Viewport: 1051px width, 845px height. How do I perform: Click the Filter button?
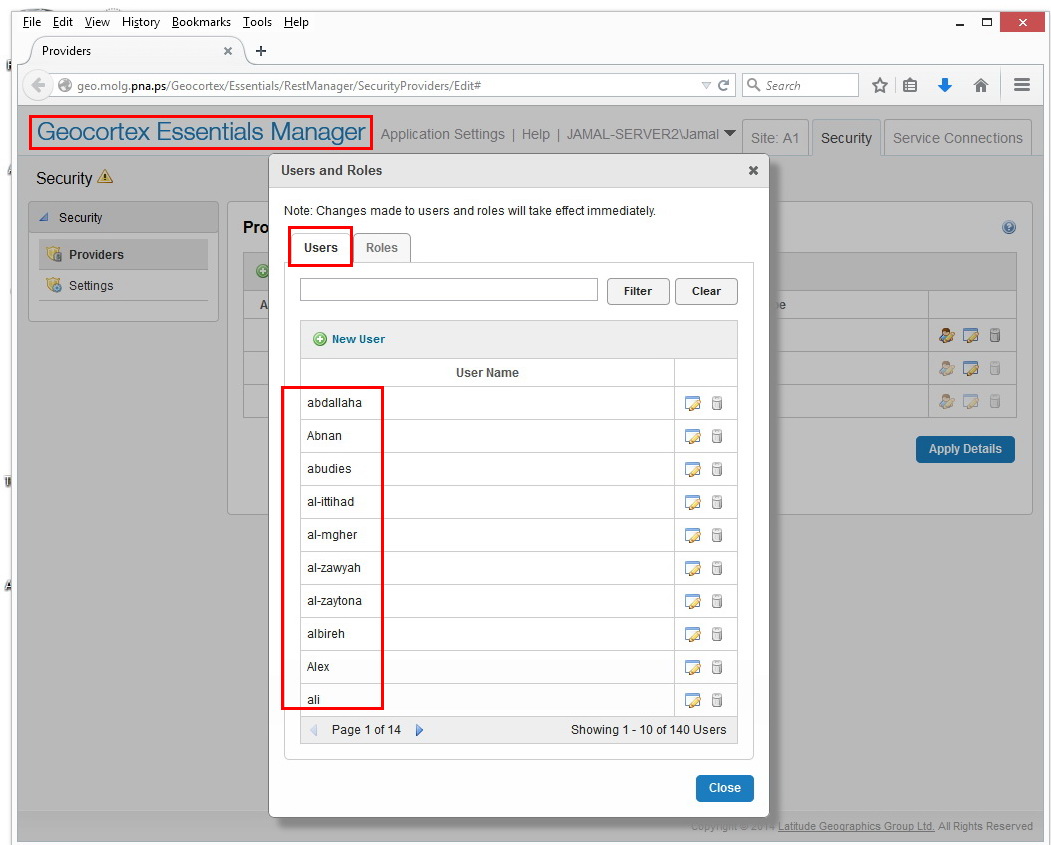pos(637,291)
